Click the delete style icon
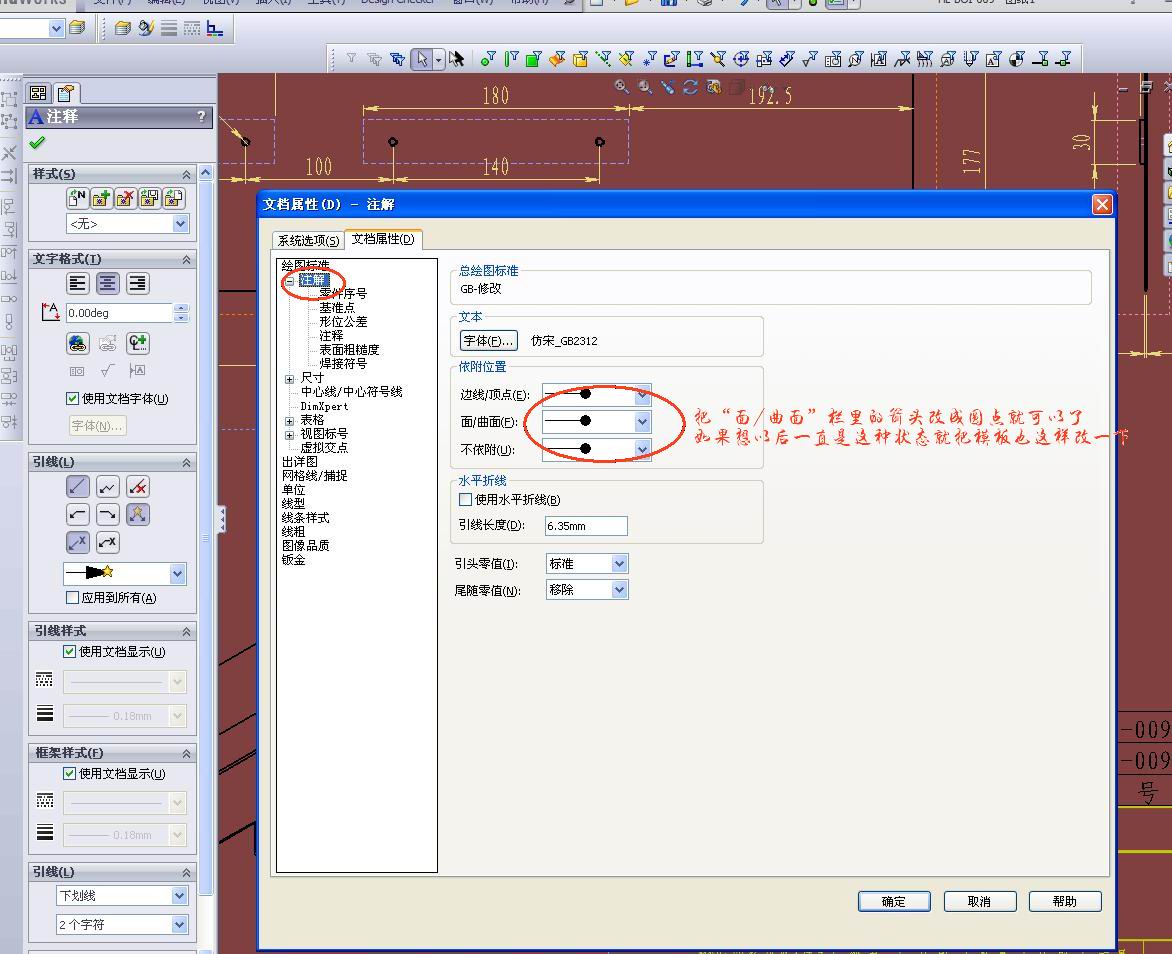 126,198
